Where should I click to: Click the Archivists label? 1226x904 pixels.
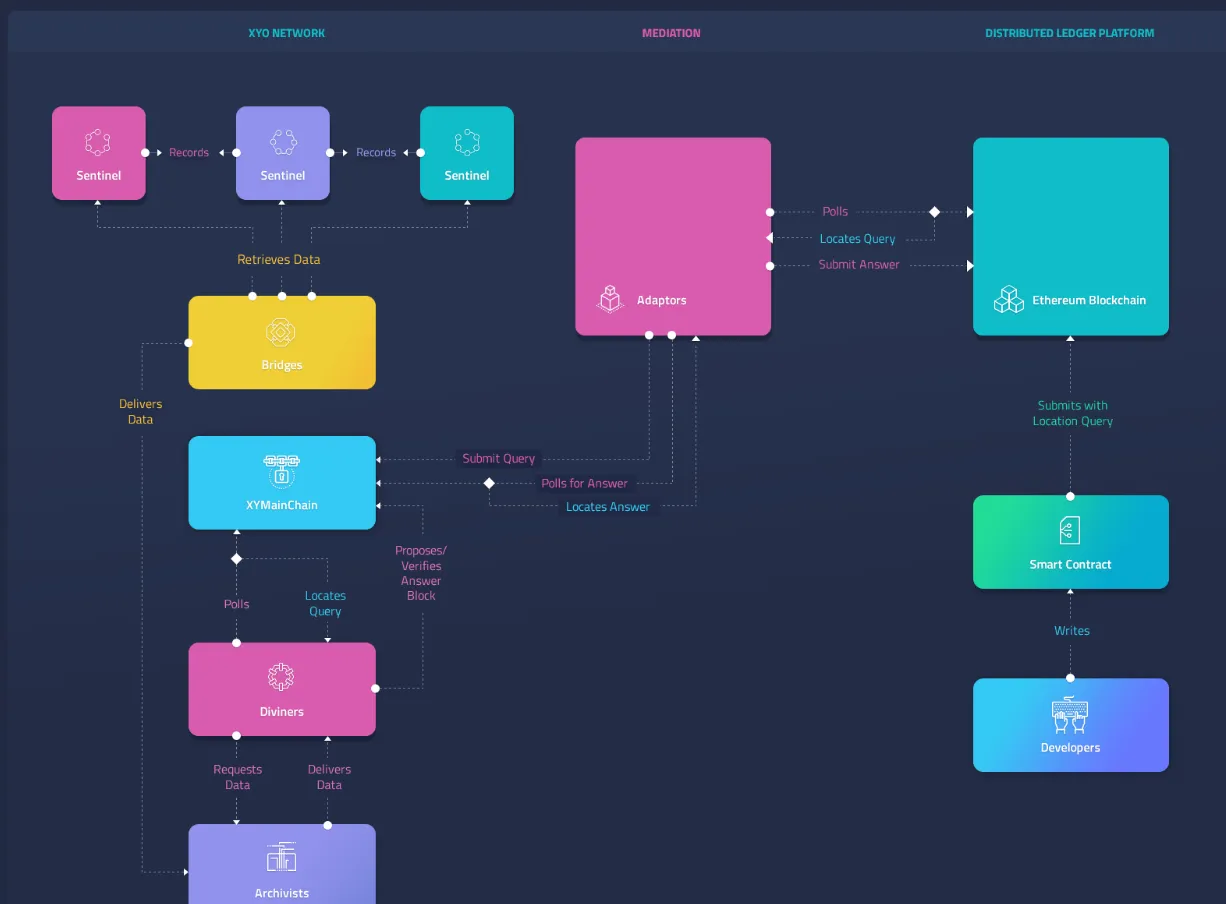282,893
